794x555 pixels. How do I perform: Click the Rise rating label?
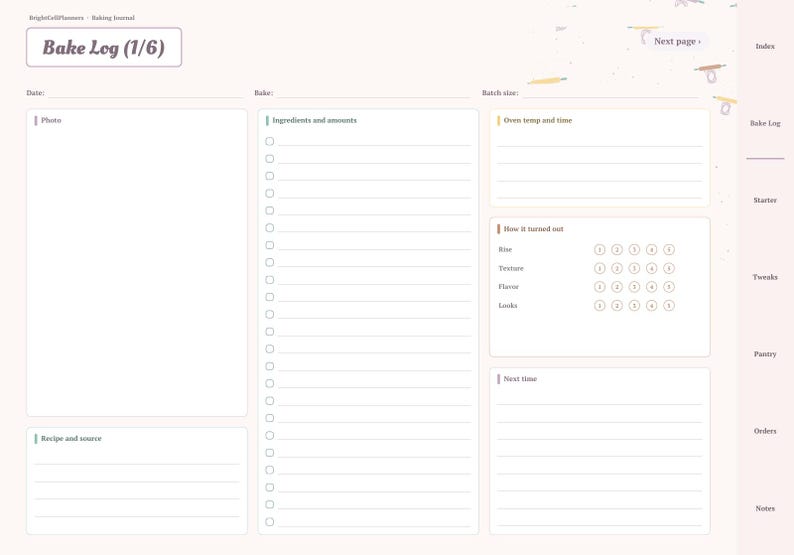pos(505,250)
